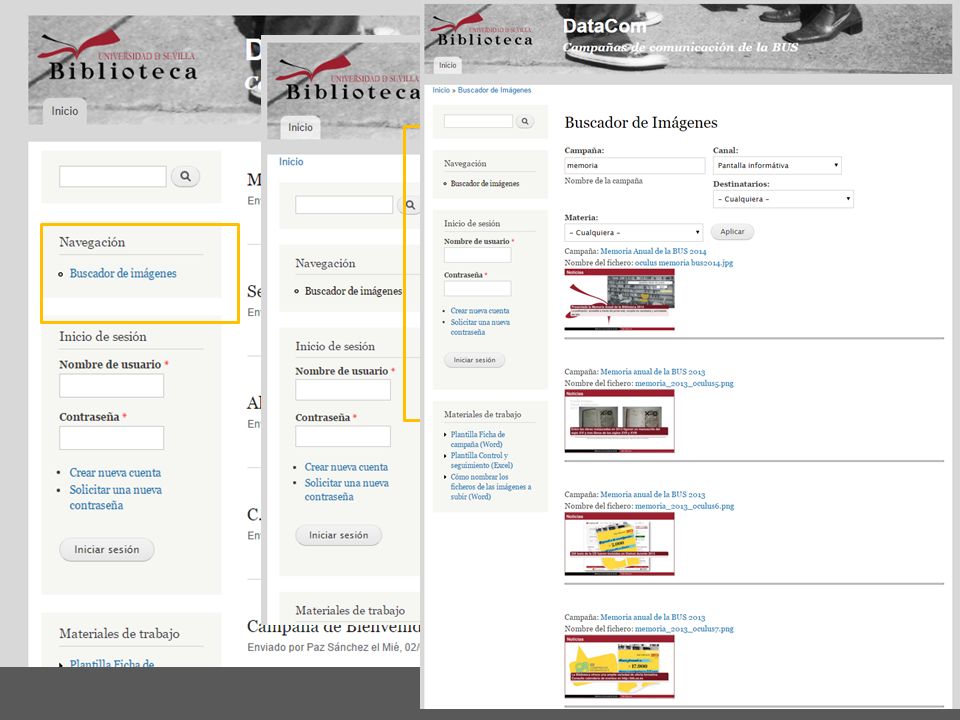
Task: Open Buscador de imágenes in middle window navigation
Action: point(353,291)
